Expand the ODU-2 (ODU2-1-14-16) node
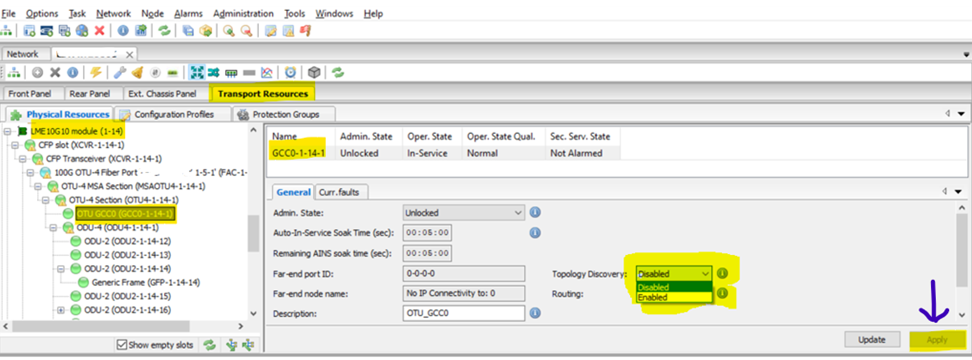The height and width of the screenshot is (360, 972). click(61, 310)
